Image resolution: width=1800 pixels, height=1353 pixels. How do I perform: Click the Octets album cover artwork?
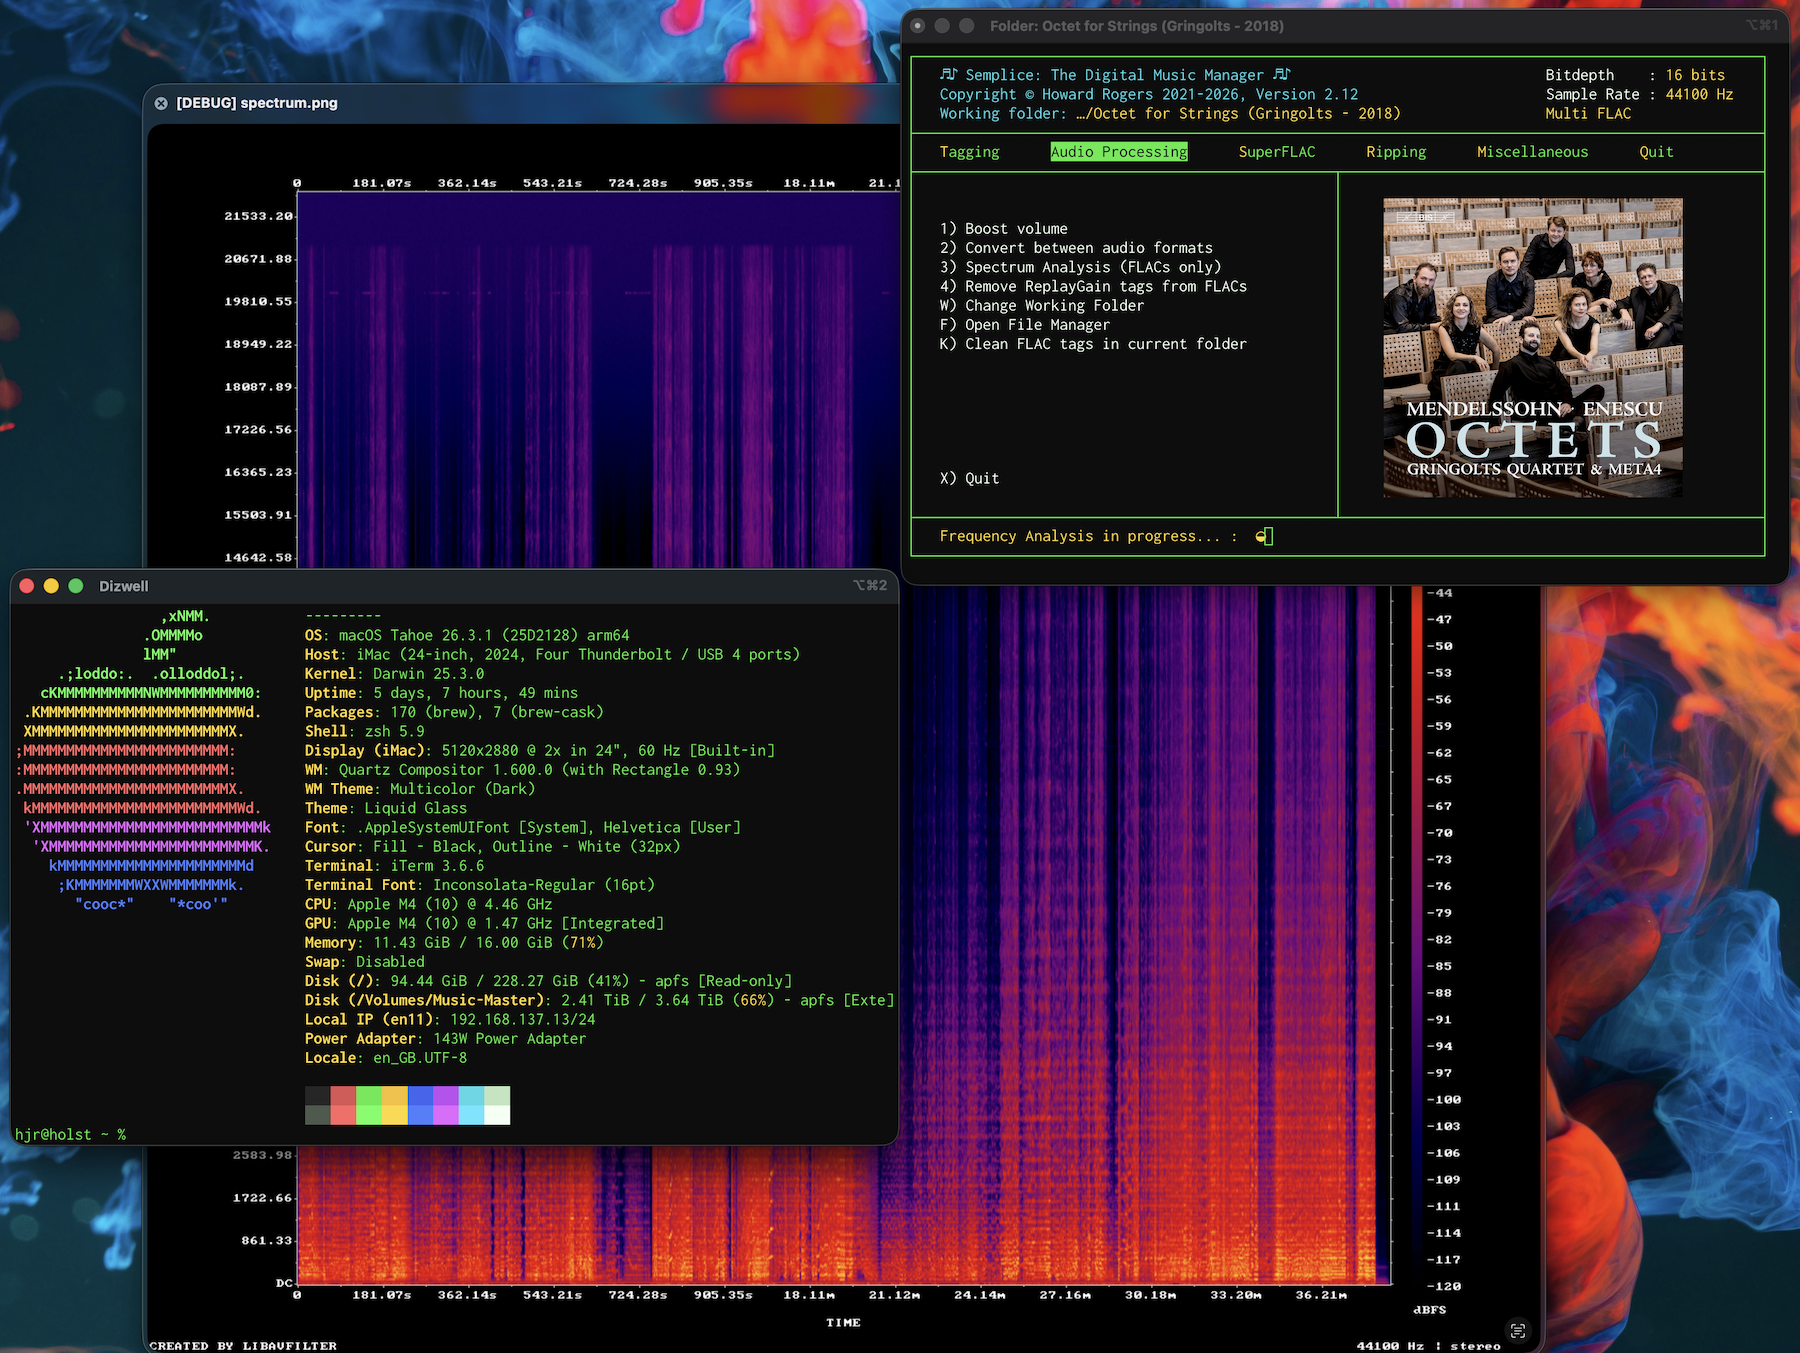1532,348
